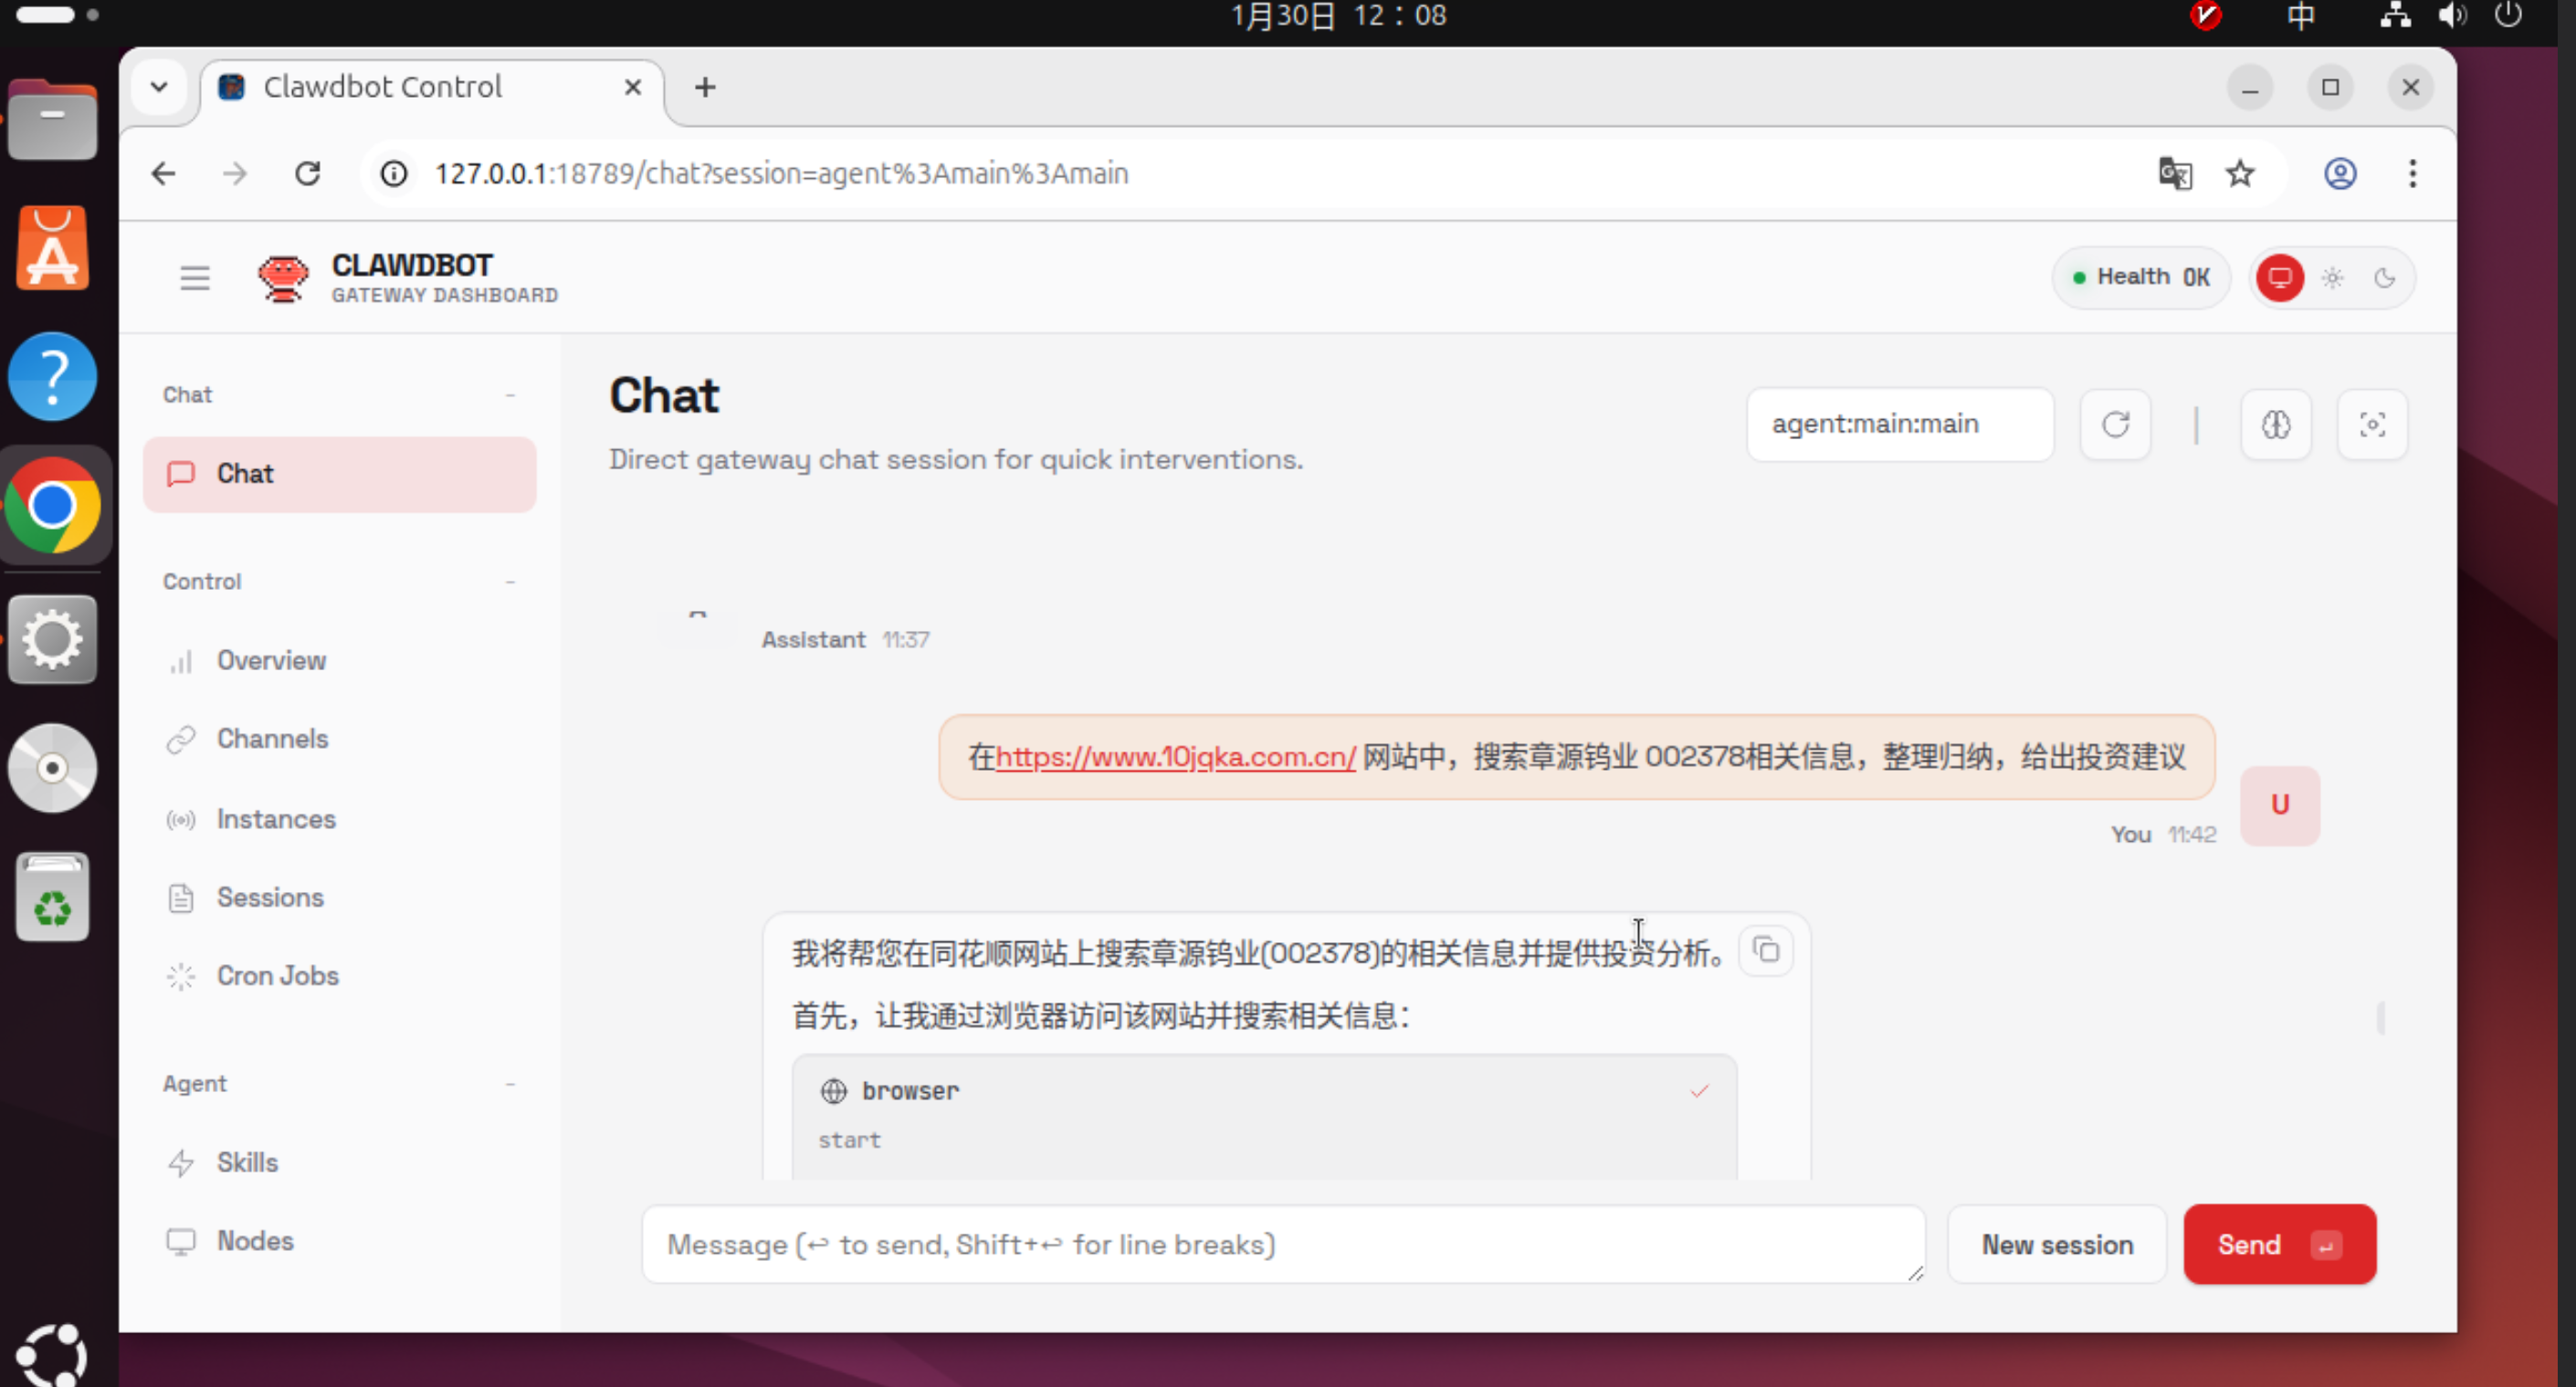Start a New session
Viewport: 2576px width, 1387px height.
click(2056, 1245)
